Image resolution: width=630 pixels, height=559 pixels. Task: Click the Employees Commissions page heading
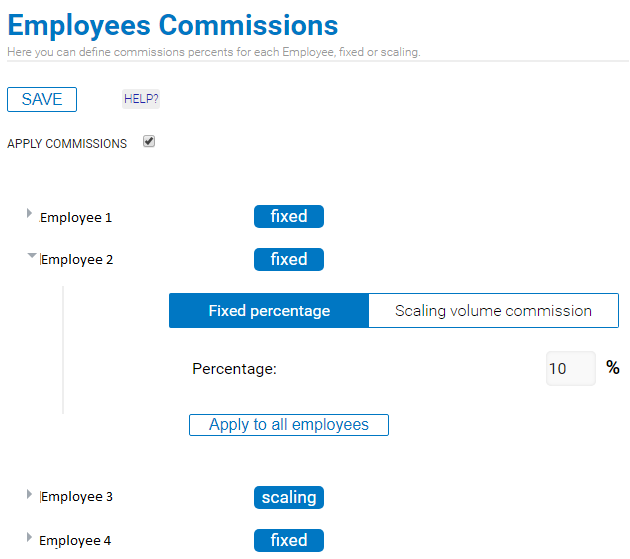tap(173, 25)
